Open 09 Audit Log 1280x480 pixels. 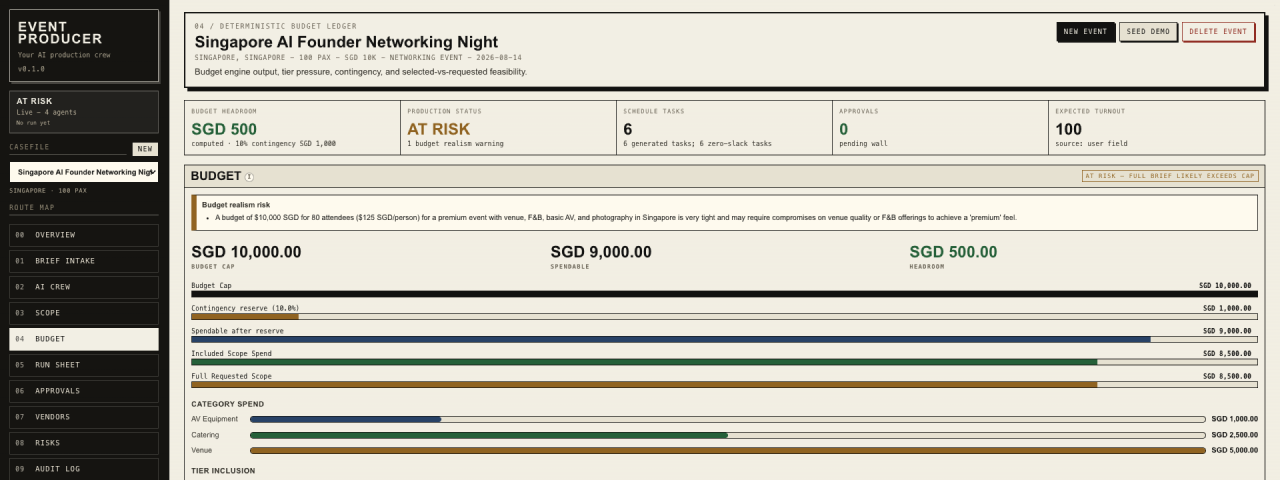[x=84, y=469]
